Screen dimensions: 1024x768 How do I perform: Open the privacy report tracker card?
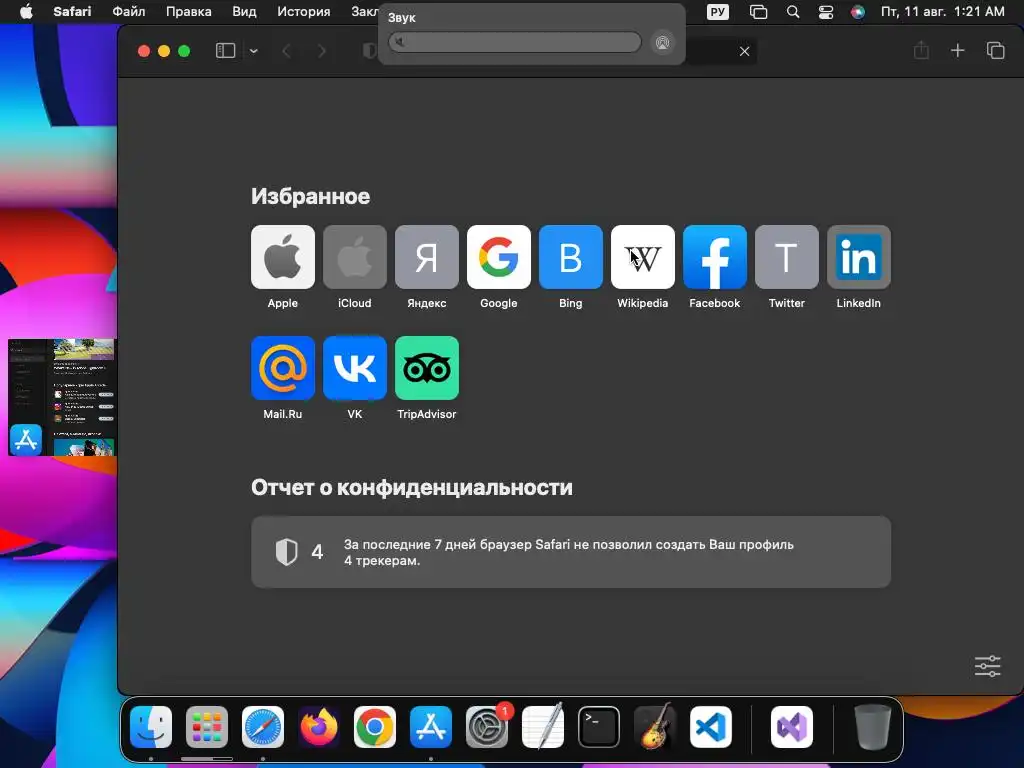pos(571,552)
